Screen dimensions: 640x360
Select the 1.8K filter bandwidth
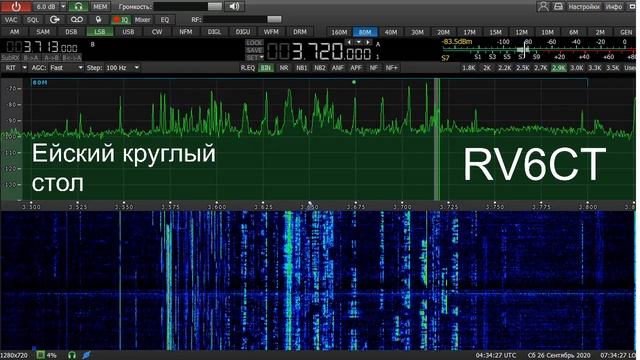coord(469,68)
